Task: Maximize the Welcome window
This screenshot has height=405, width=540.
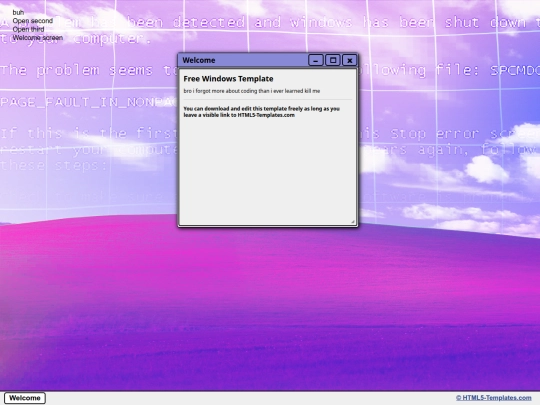Action: click(x=333, y=60)
